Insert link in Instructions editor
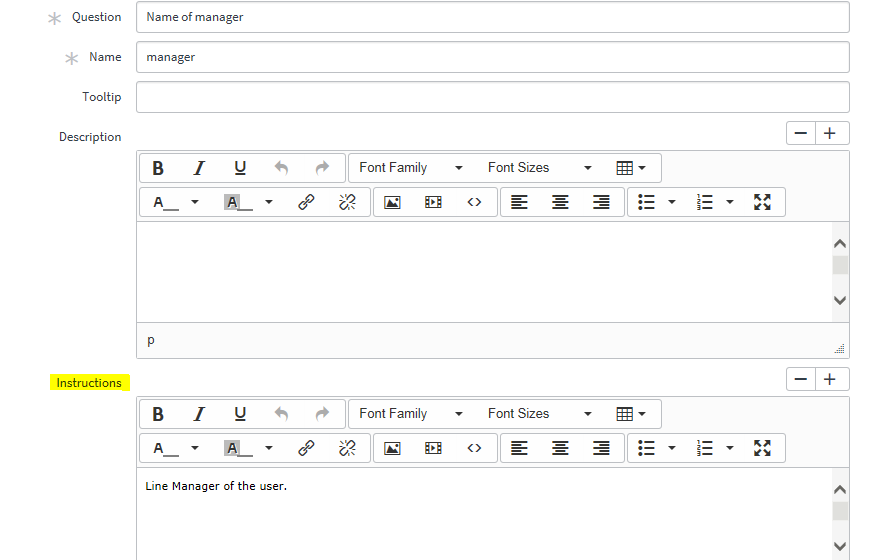This screenshot has width=887, height=560. pos(306,448)
